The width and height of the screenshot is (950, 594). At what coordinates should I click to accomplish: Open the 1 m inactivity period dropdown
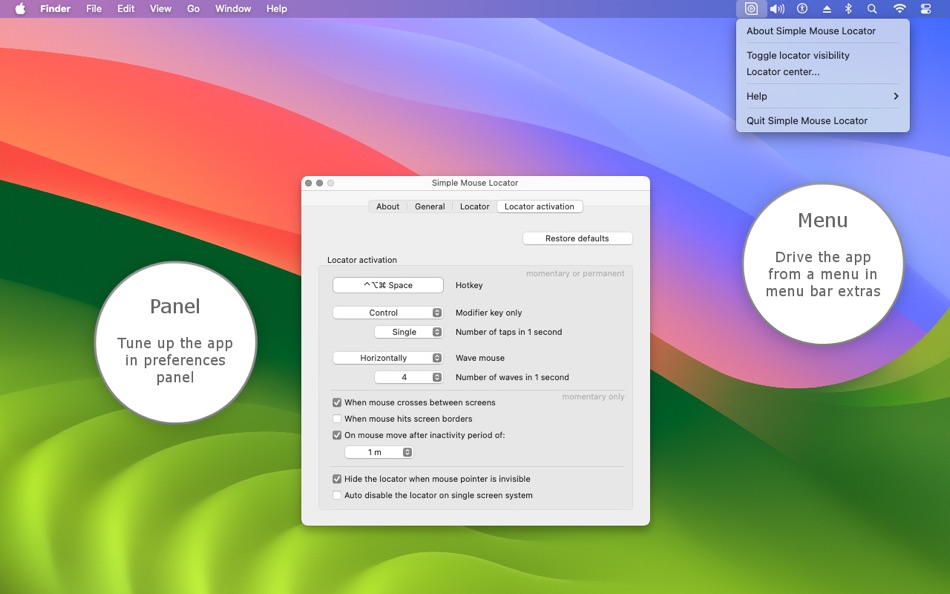(379, 452)
